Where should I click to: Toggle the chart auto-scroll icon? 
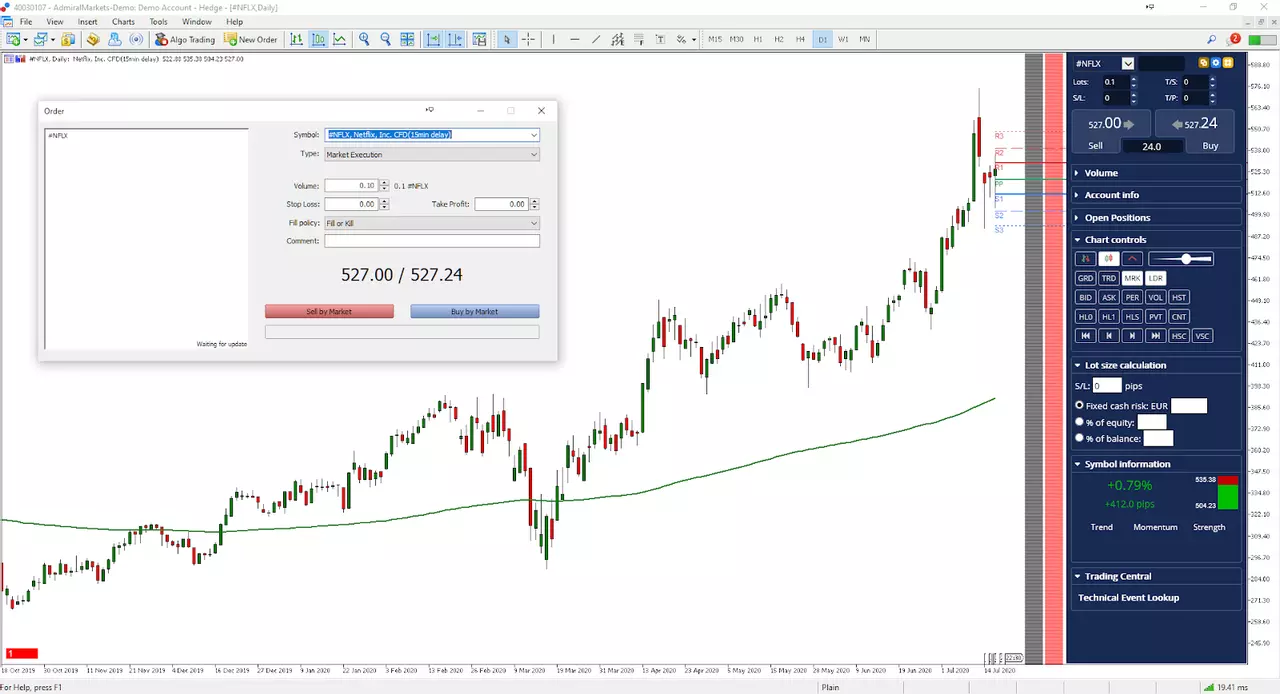click(x=434, y=40)
